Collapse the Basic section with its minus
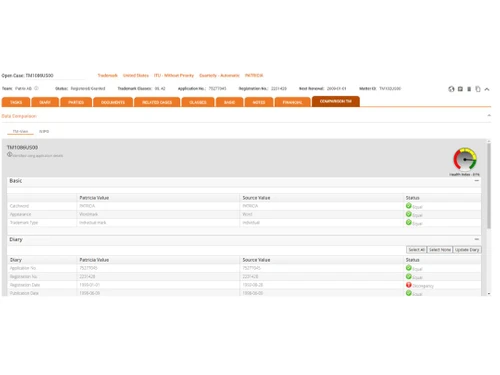500x375 pixels. 477,181
